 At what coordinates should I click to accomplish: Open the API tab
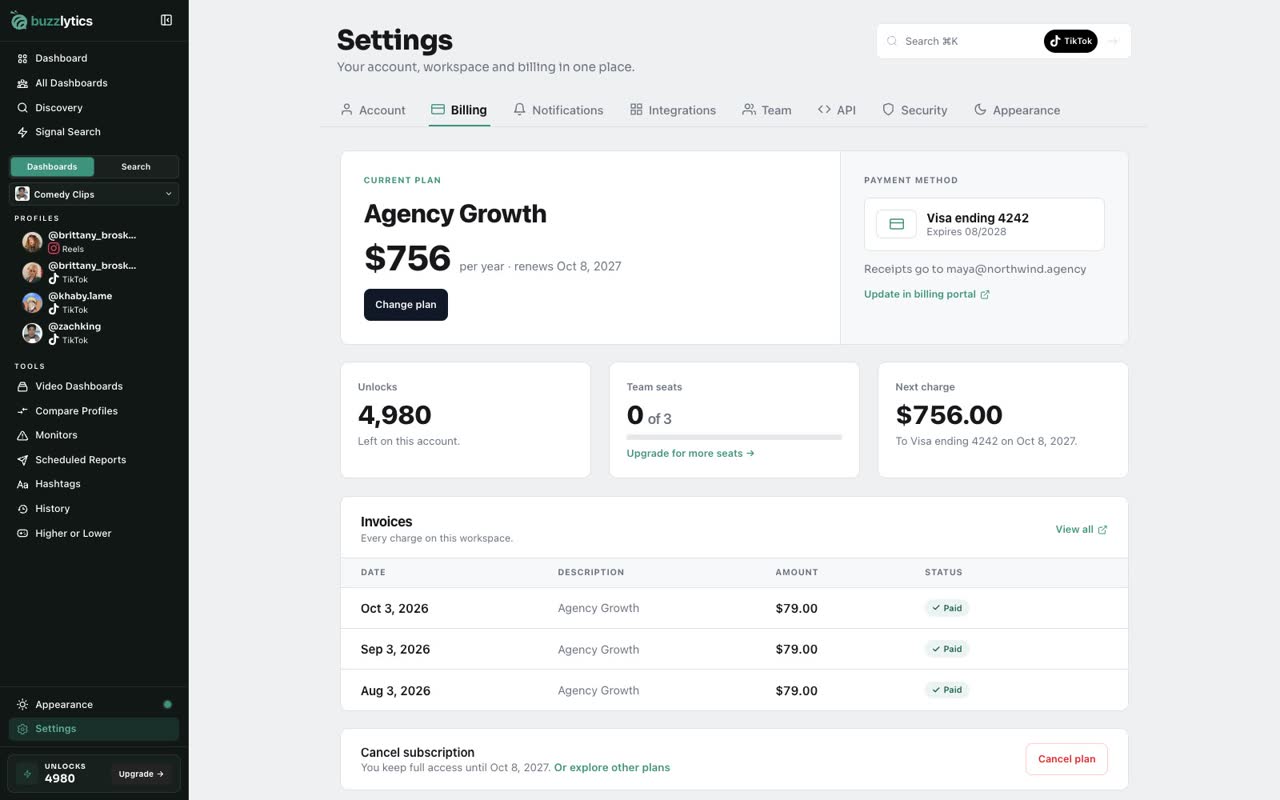(x=837, y=110)
